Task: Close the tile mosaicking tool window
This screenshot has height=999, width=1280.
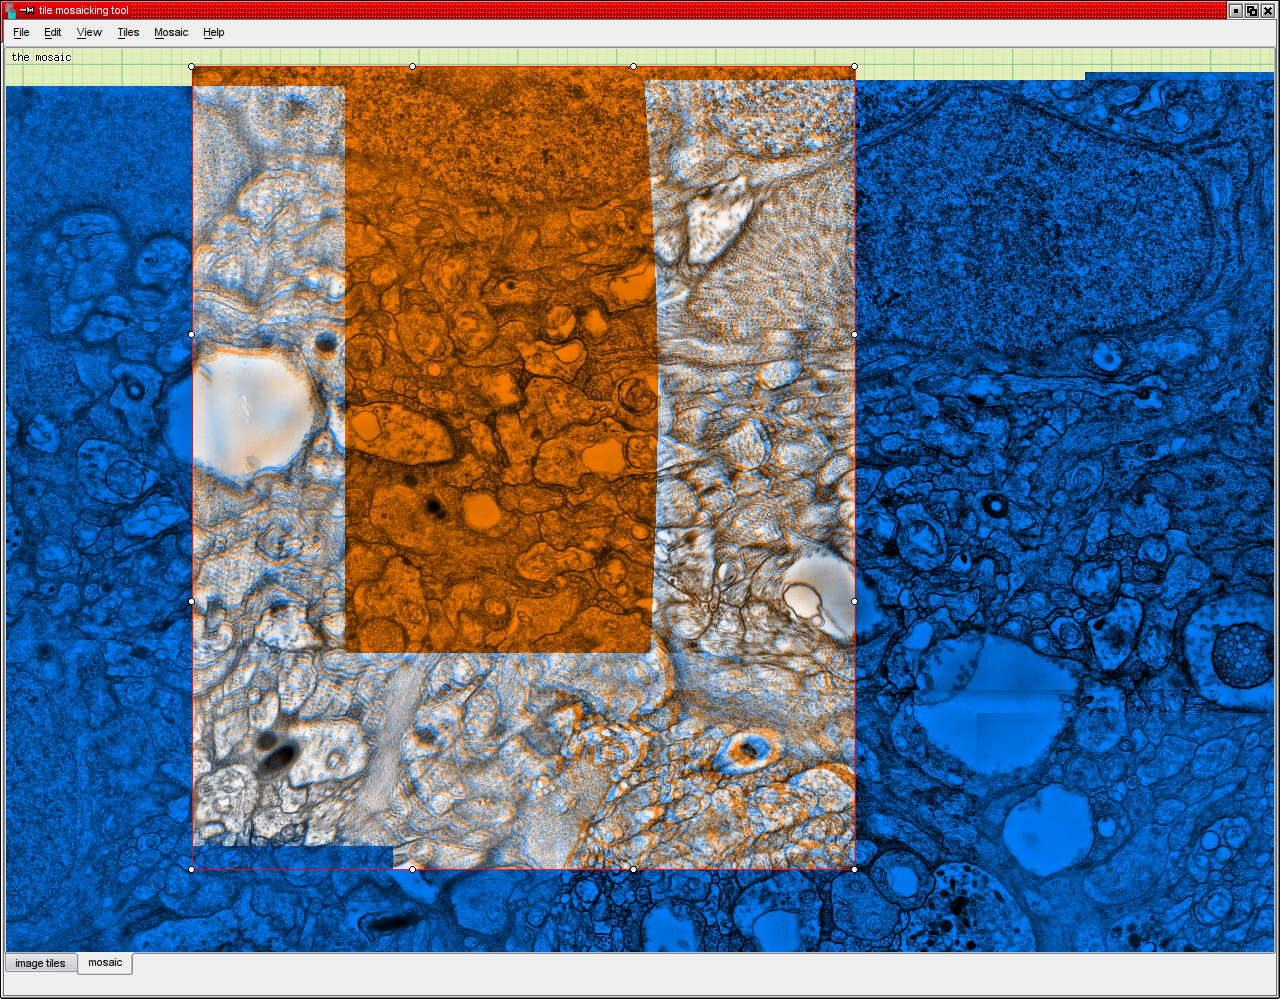Action: (x=1268, y=10)
